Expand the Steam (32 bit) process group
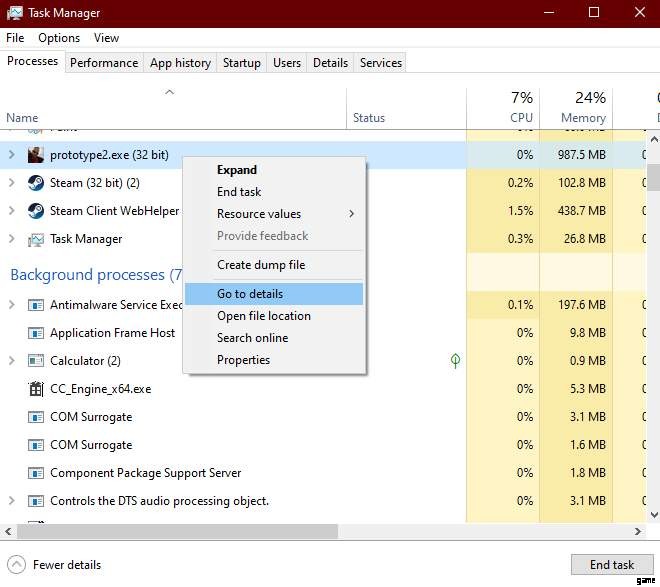 [x=12, y=183]
